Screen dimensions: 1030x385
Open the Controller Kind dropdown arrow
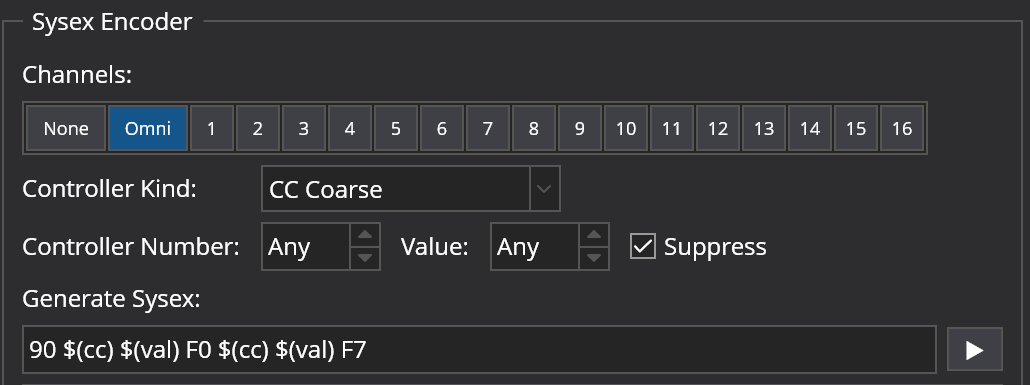[545, 189]
